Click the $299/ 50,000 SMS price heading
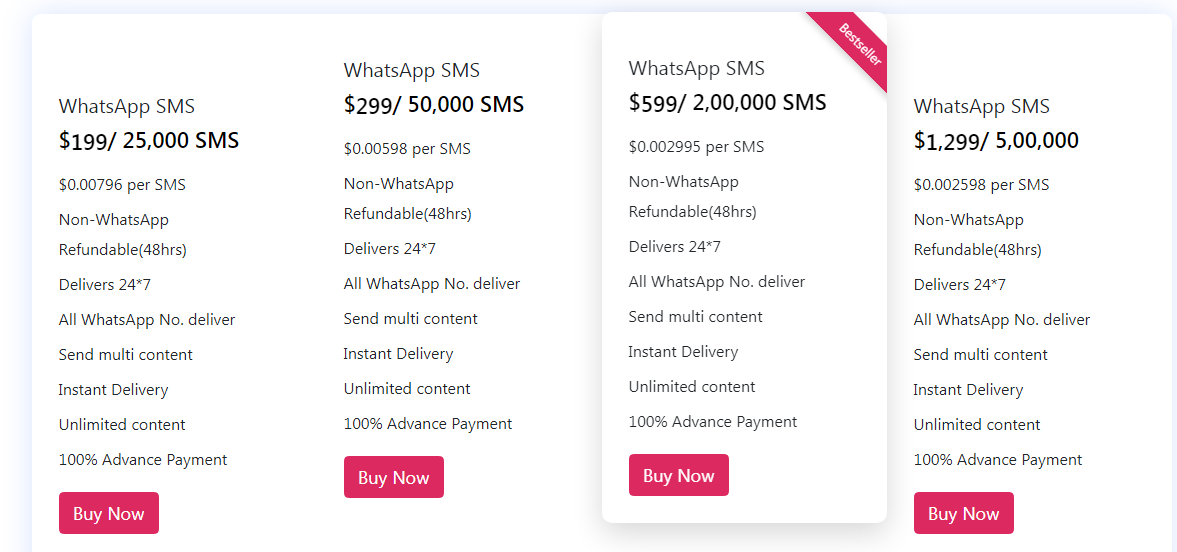 [434, 104]
